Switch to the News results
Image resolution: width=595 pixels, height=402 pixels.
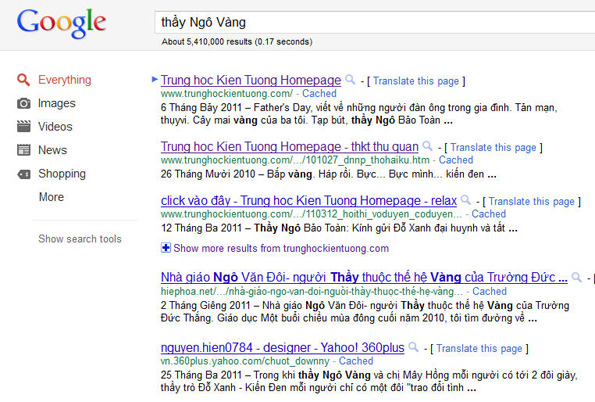pyautogui.click(x=52, y=150)
